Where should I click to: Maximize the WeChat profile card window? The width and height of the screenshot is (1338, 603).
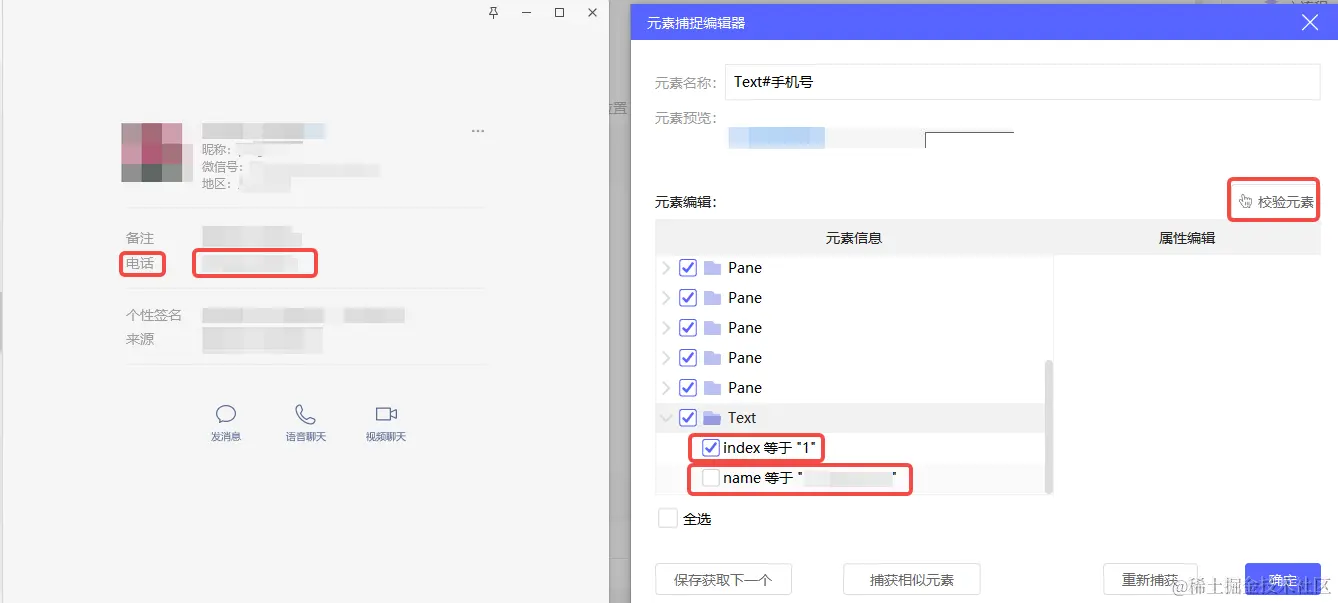tap(559, 13)
